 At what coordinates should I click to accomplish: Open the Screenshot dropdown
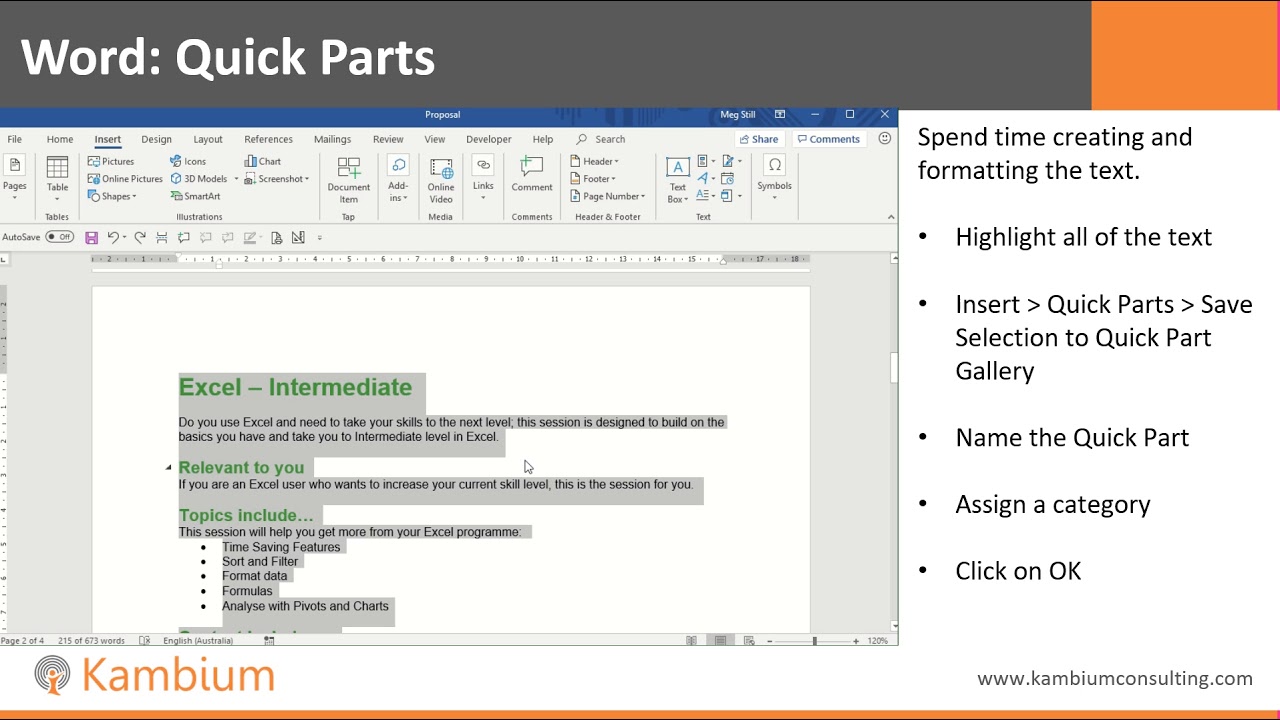point(277,179)
